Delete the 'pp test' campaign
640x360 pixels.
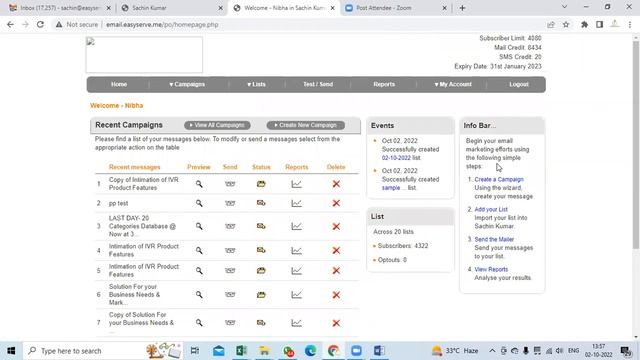[x=336, y=203]
